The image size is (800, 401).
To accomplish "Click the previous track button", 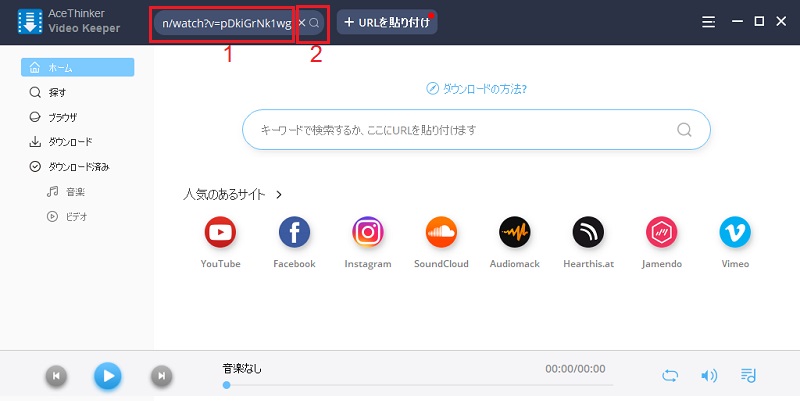I will point(56,376).
